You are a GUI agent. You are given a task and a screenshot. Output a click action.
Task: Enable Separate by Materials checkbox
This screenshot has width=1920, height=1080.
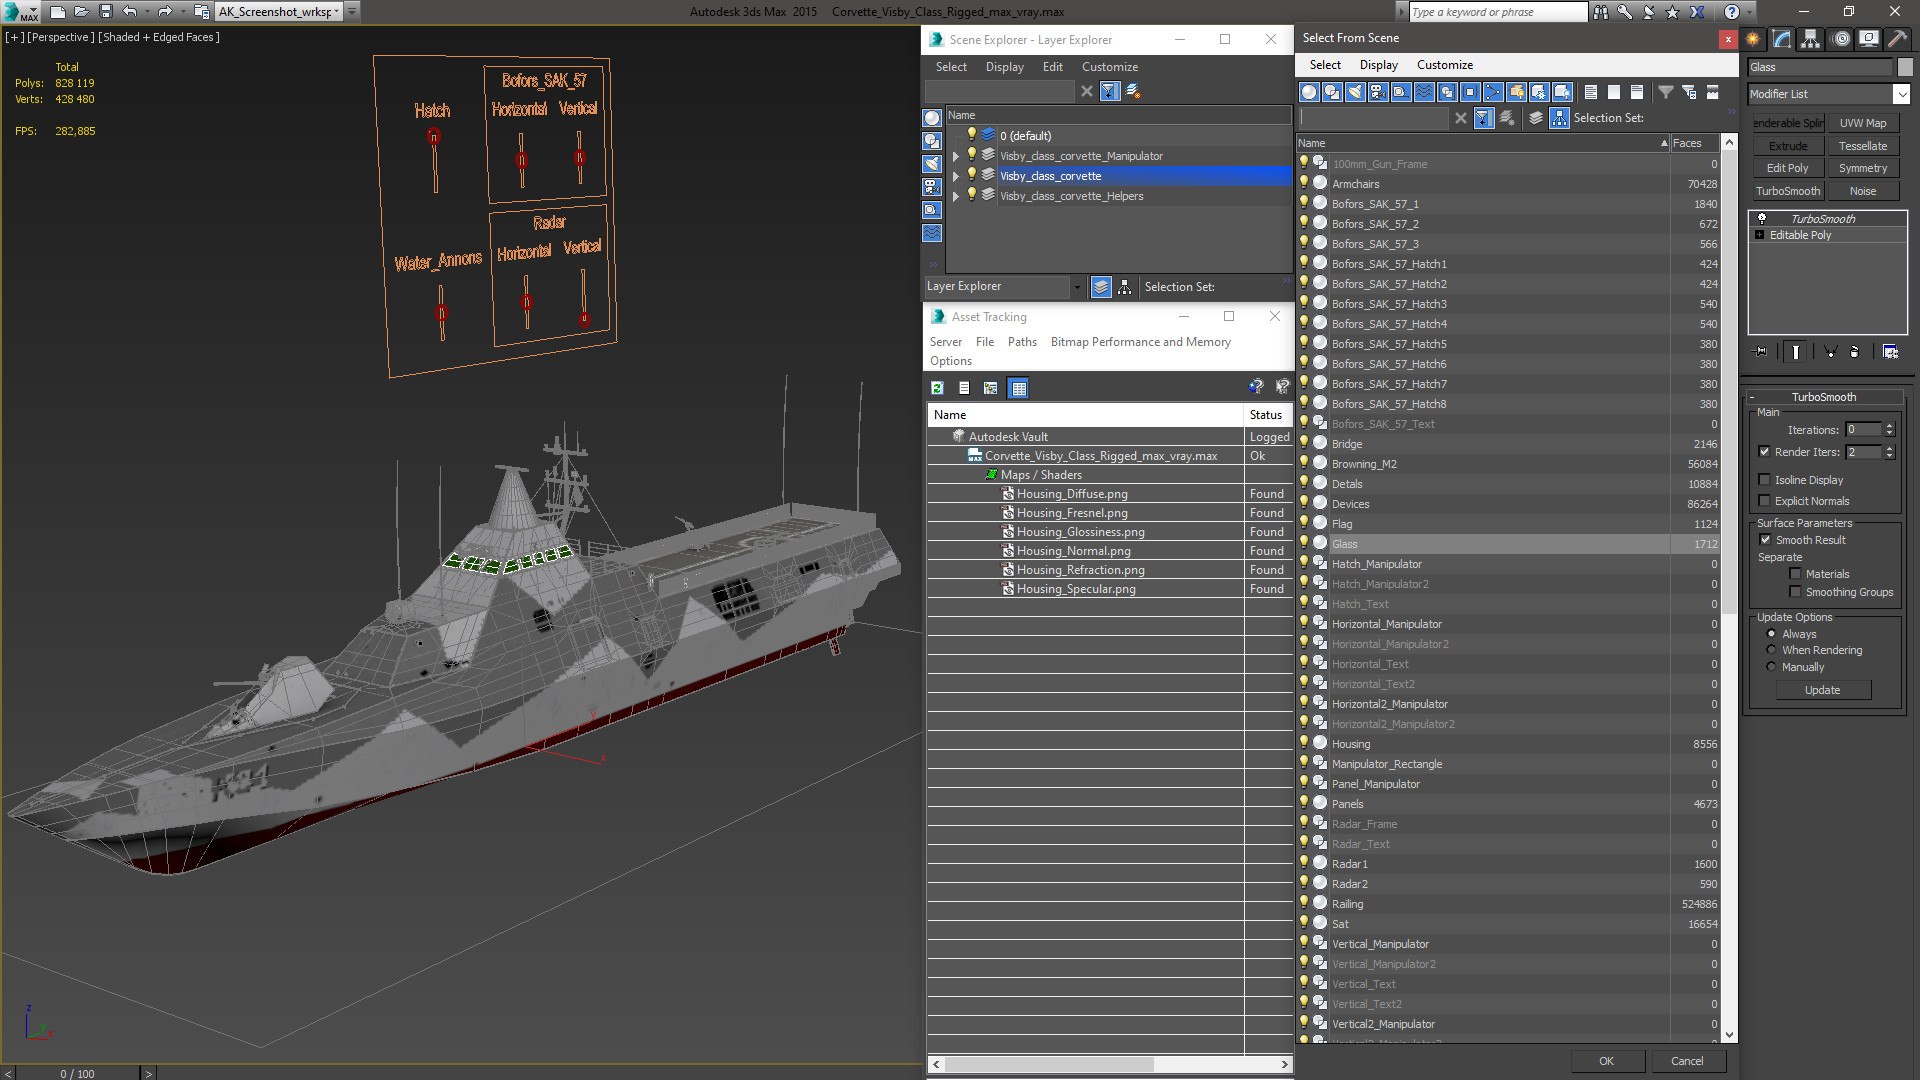1795,574
